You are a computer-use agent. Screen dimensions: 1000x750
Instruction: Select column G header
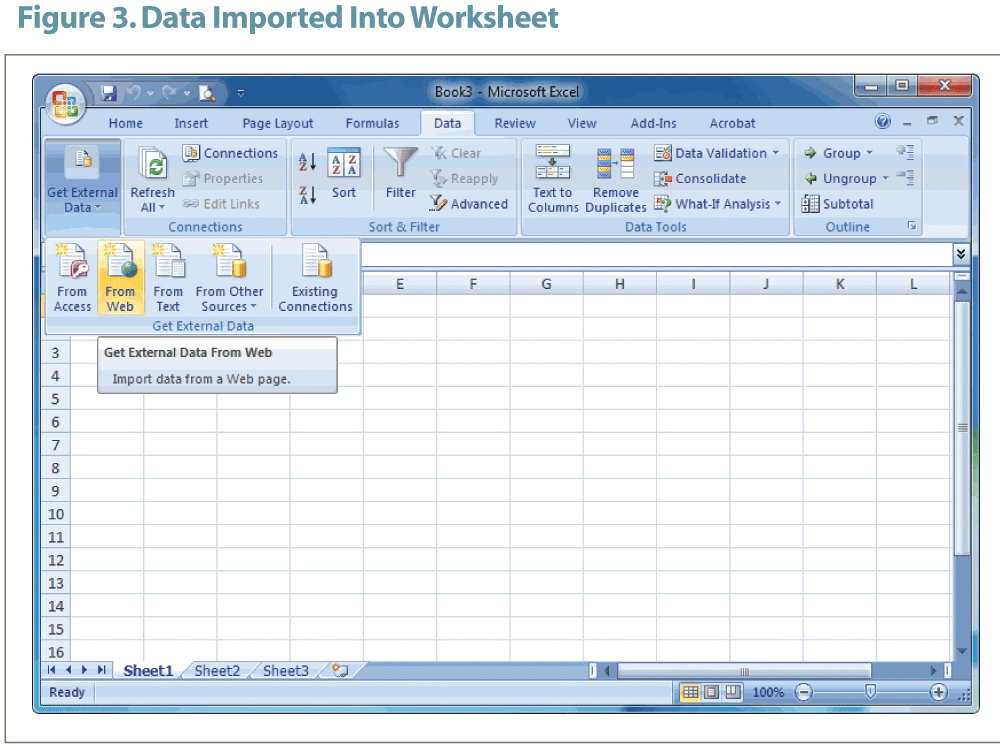pyautogui.click(x=547, y=284)
